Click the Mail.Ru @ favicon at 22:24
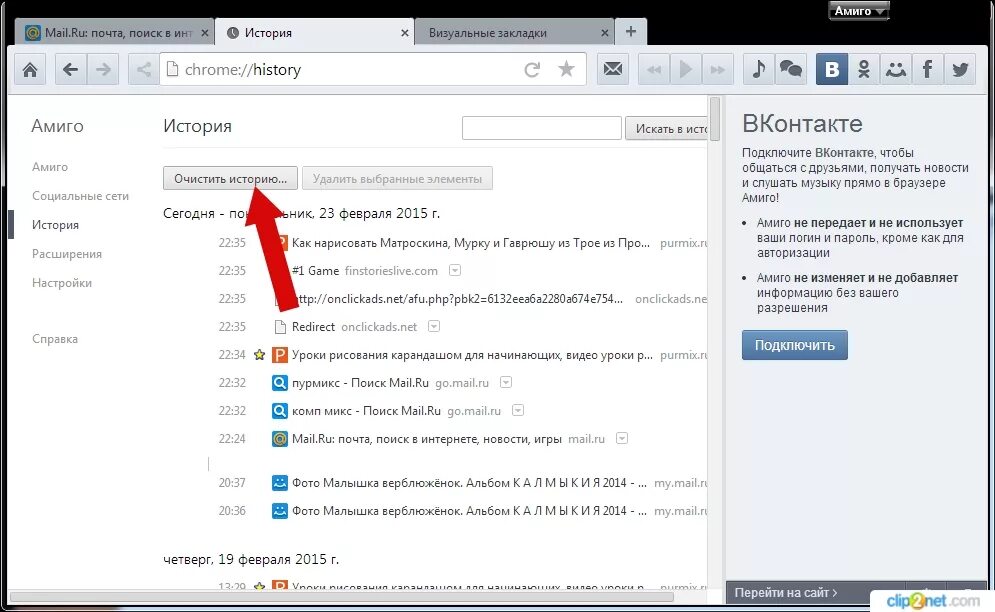 tap(280, 439)
